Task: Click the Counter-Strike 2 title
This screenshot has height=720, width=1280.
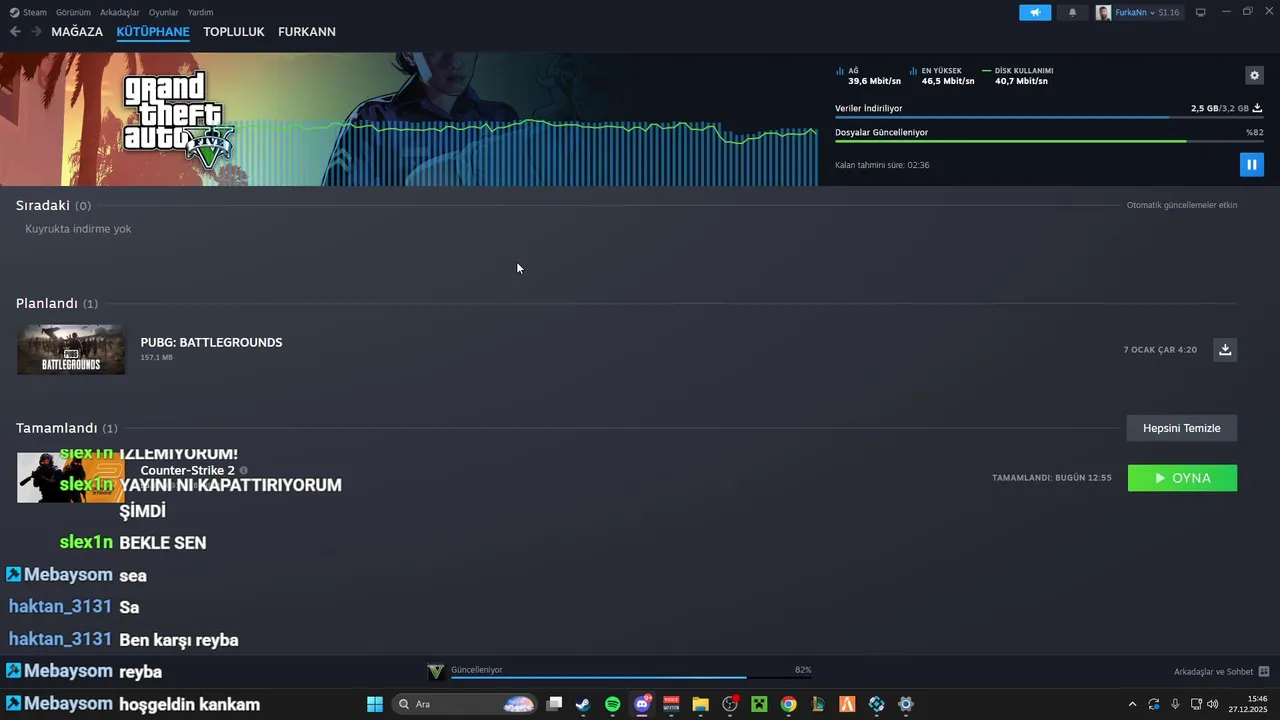Action: (187, 470)
